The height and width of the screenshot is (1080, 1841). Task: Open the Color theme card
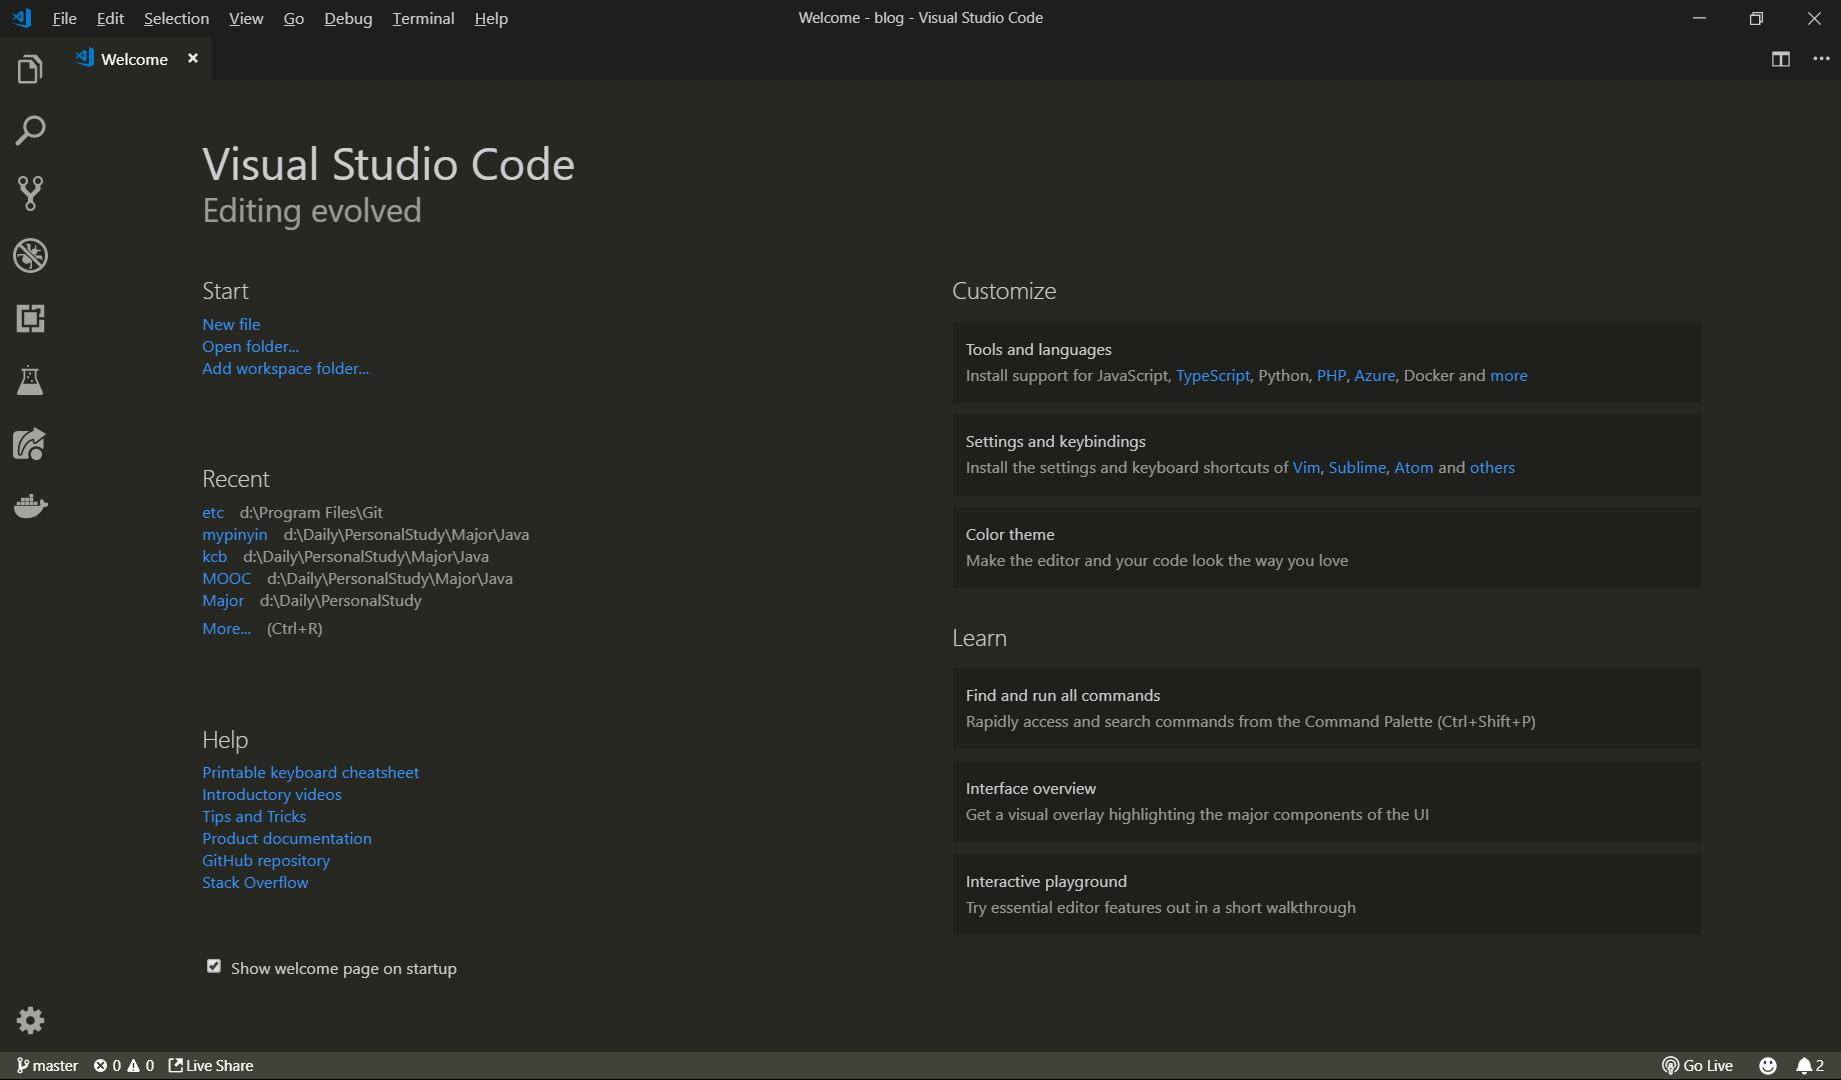tap(1326, 547)
